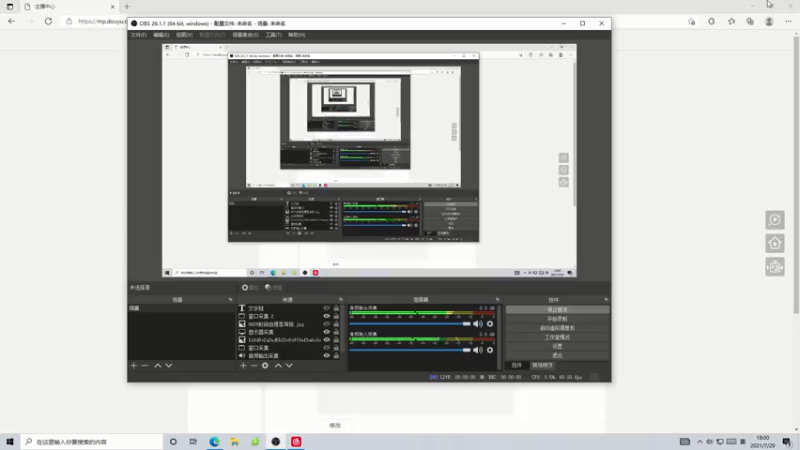This screenshot has width=800, height=450.
Task: Adjust the 音频输入采集 volume slider
Action: click(410, 350)
